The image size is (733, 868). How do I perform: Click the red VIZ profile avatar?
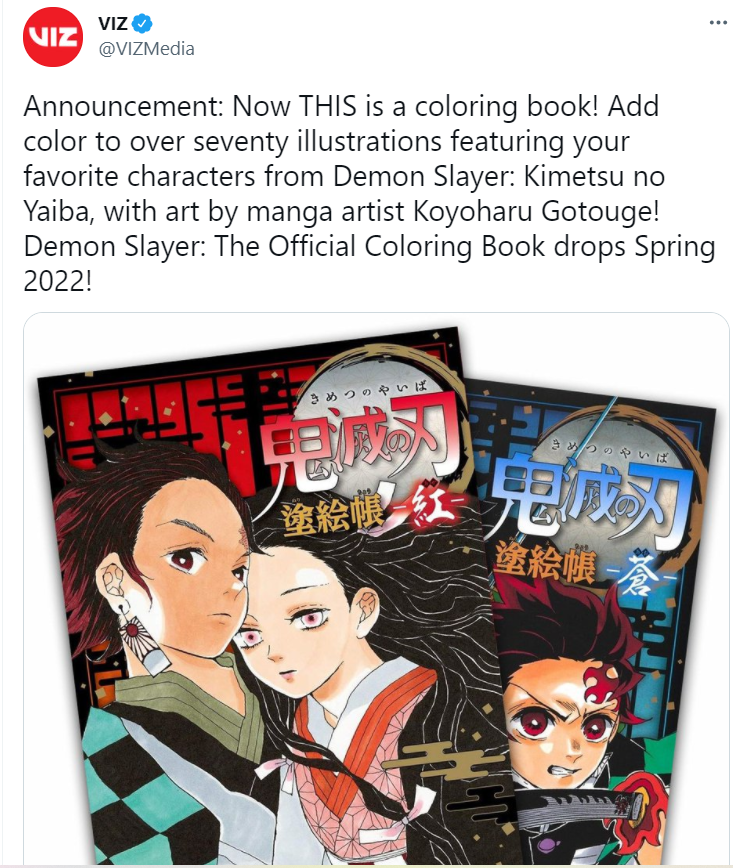[53, 37]
